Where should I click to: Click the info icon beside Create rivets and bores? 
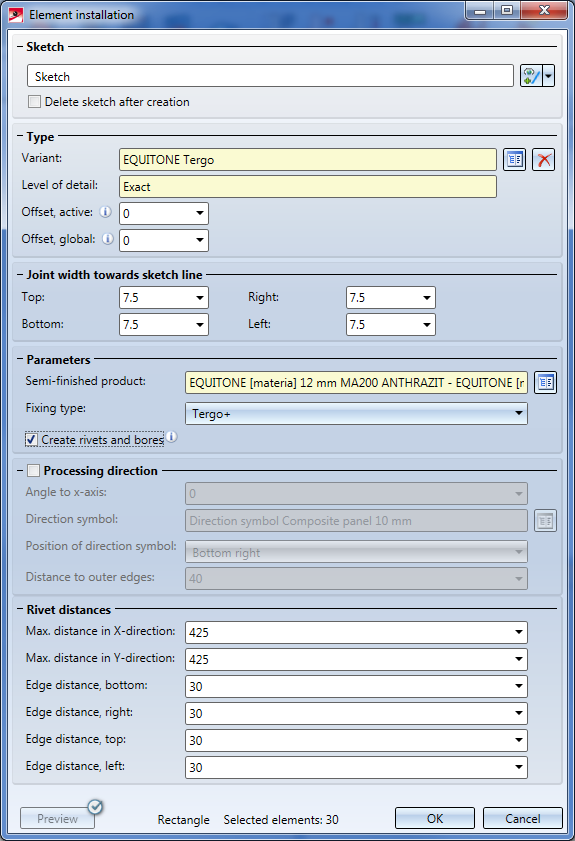point(171,437)
